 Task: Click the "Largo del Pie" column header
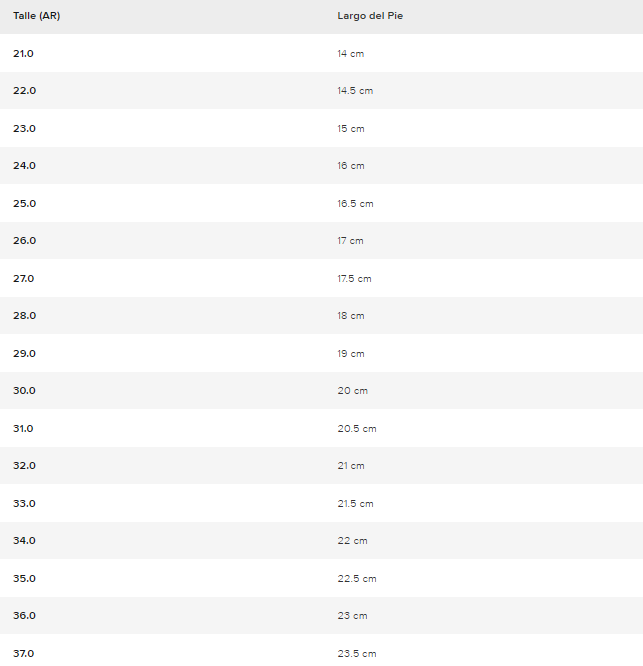[370, 16]
